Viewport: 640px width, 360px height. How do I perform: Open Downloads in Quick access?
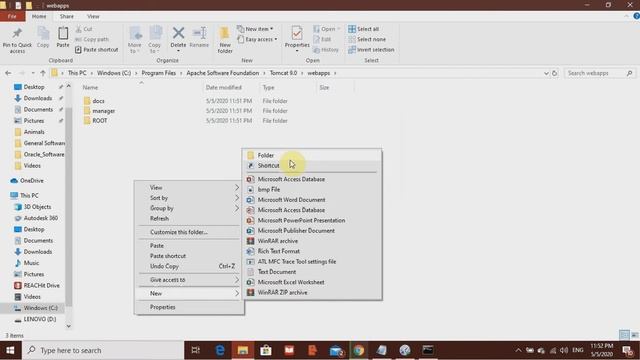38,98
